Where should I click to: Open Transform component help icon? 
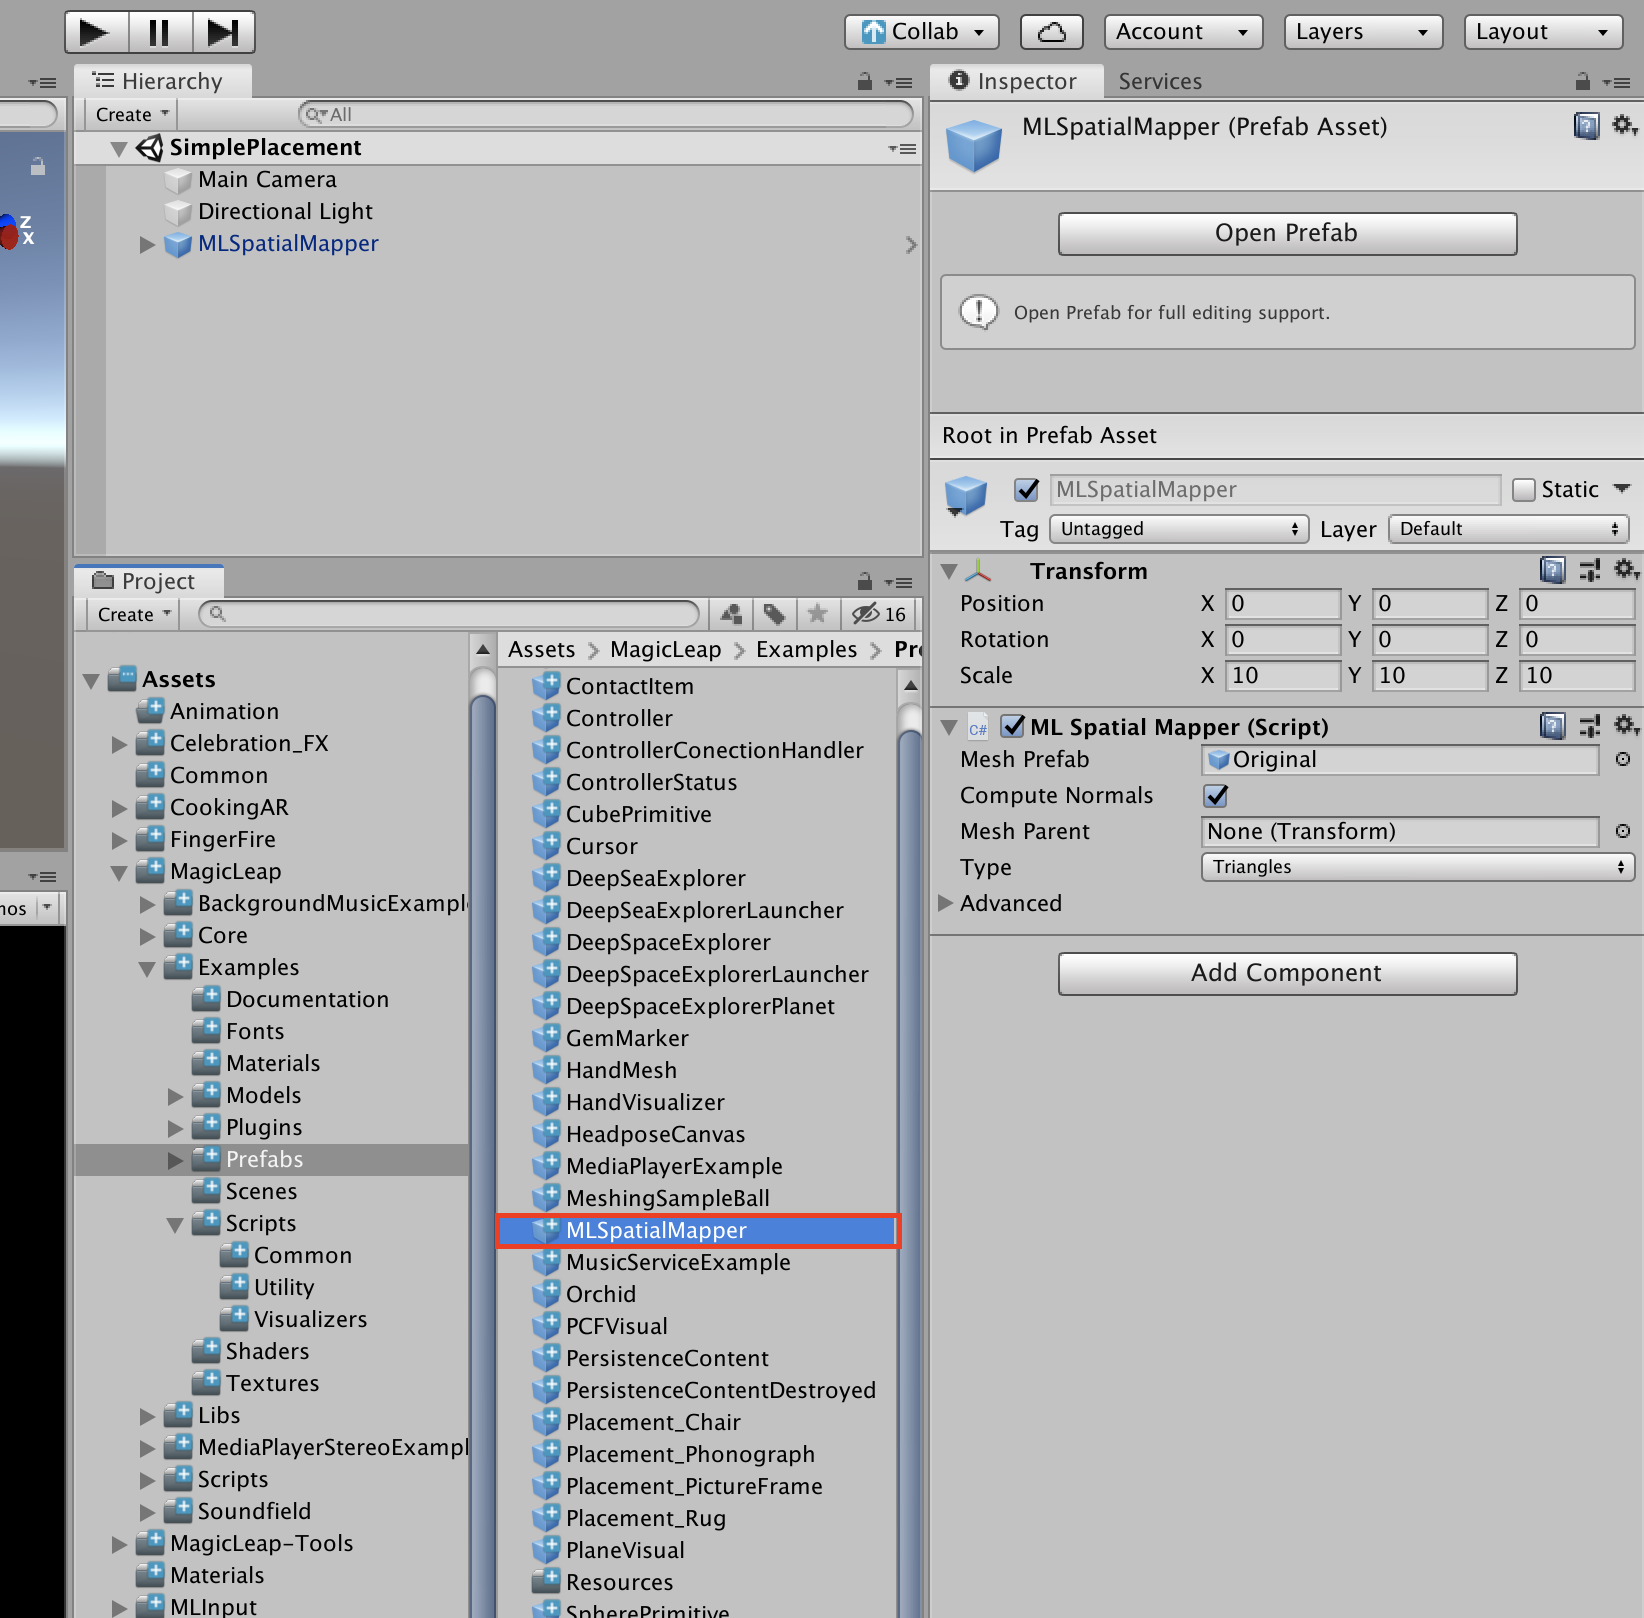(x=1552, y=571)
